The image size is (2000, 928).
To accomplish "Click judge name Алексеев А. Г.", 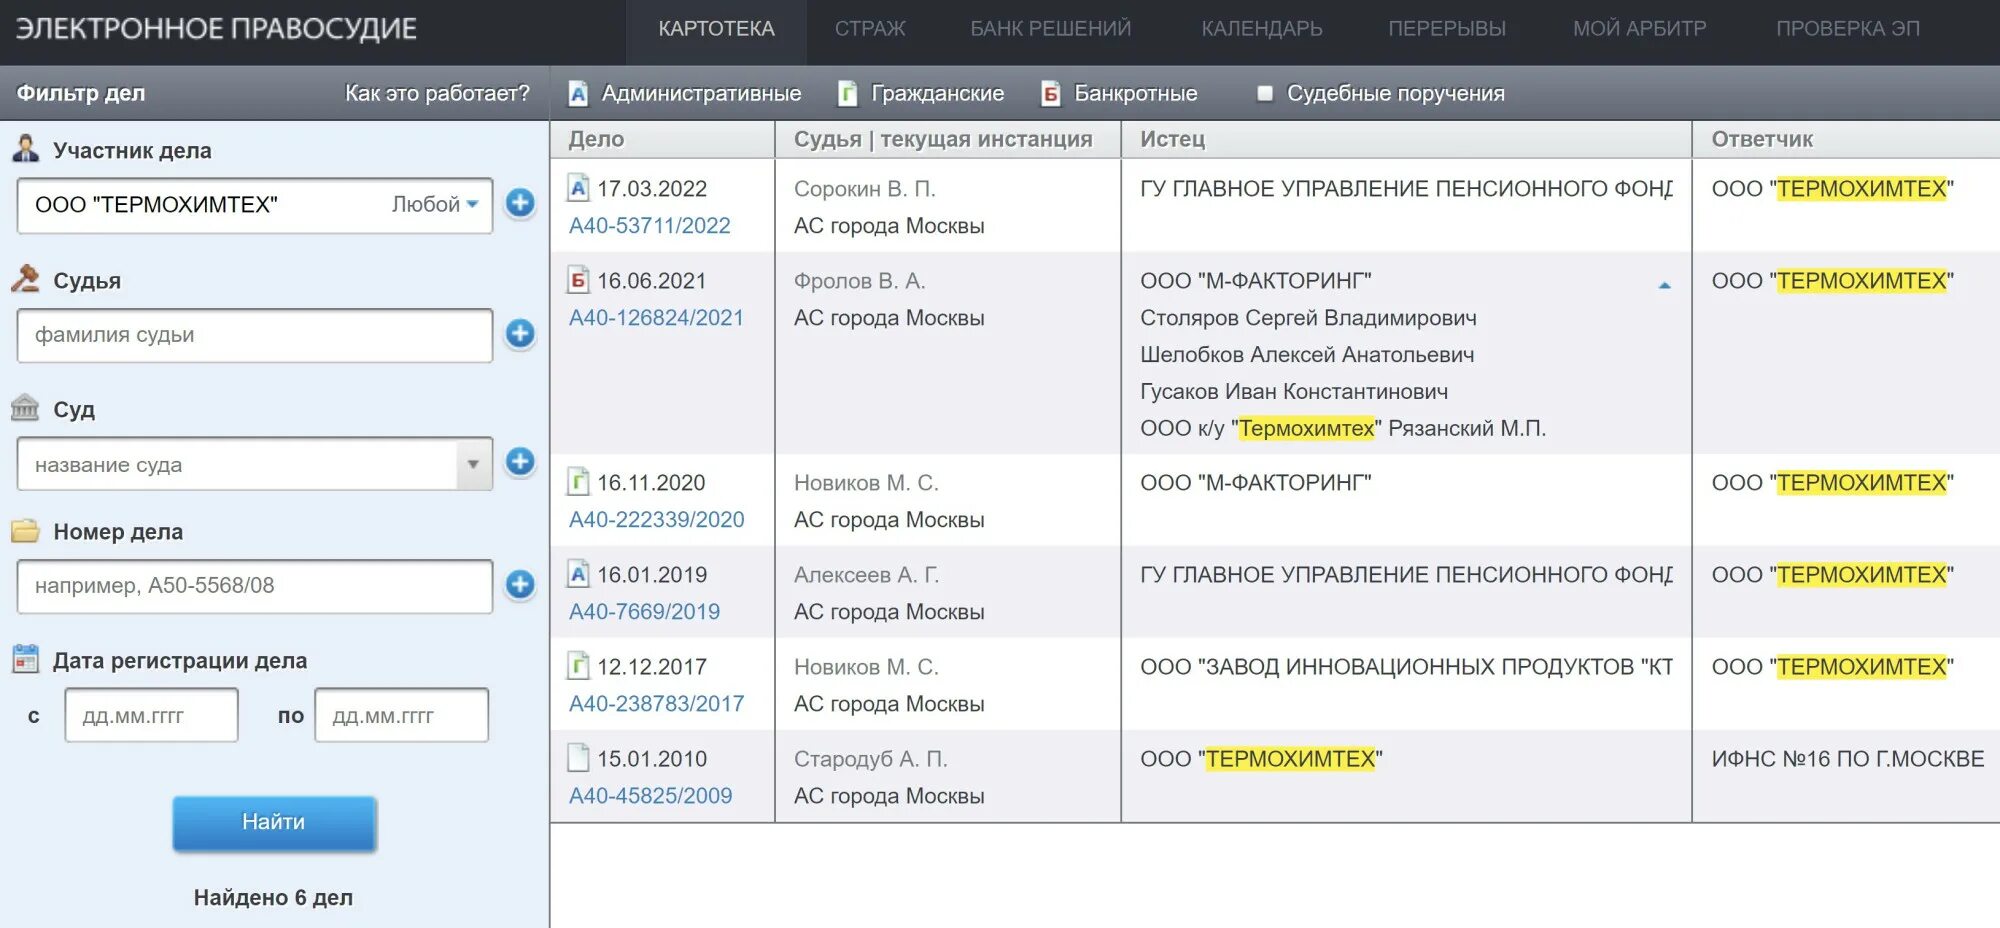I will (867, 575).
